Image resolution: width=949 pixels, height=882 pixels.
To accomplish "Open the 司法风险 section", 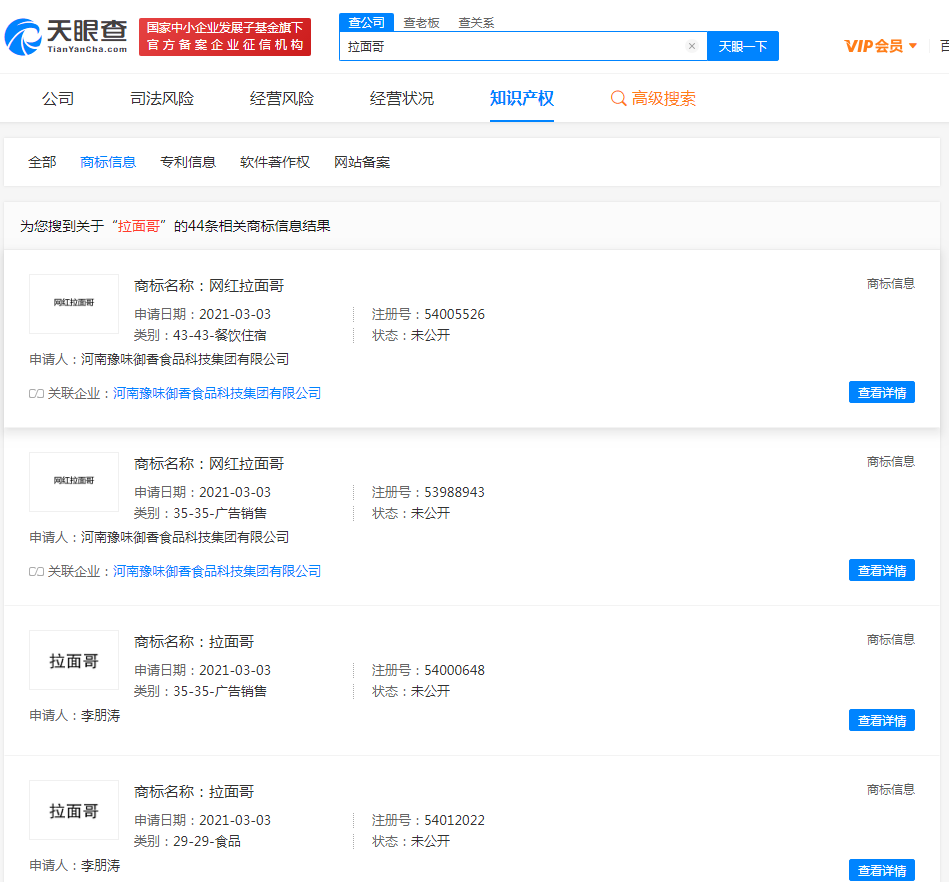I will (163, 98).
